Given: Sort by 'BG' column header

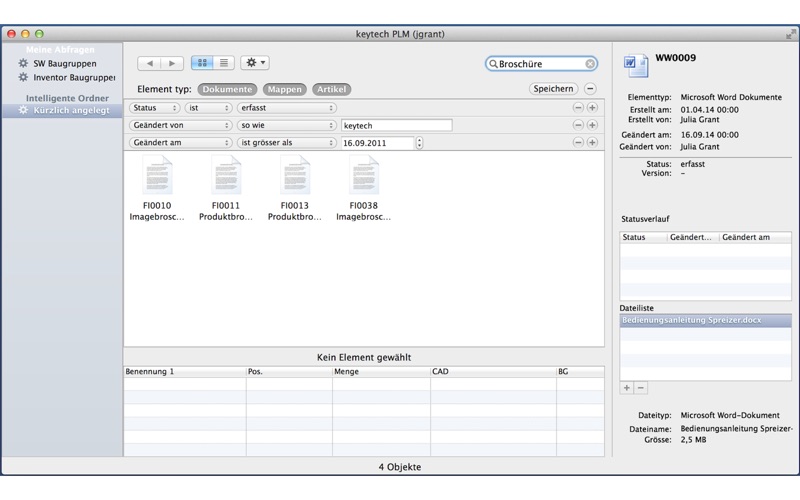Looking at the screenshot, I should pyautogui.click(x=581, y=371).
